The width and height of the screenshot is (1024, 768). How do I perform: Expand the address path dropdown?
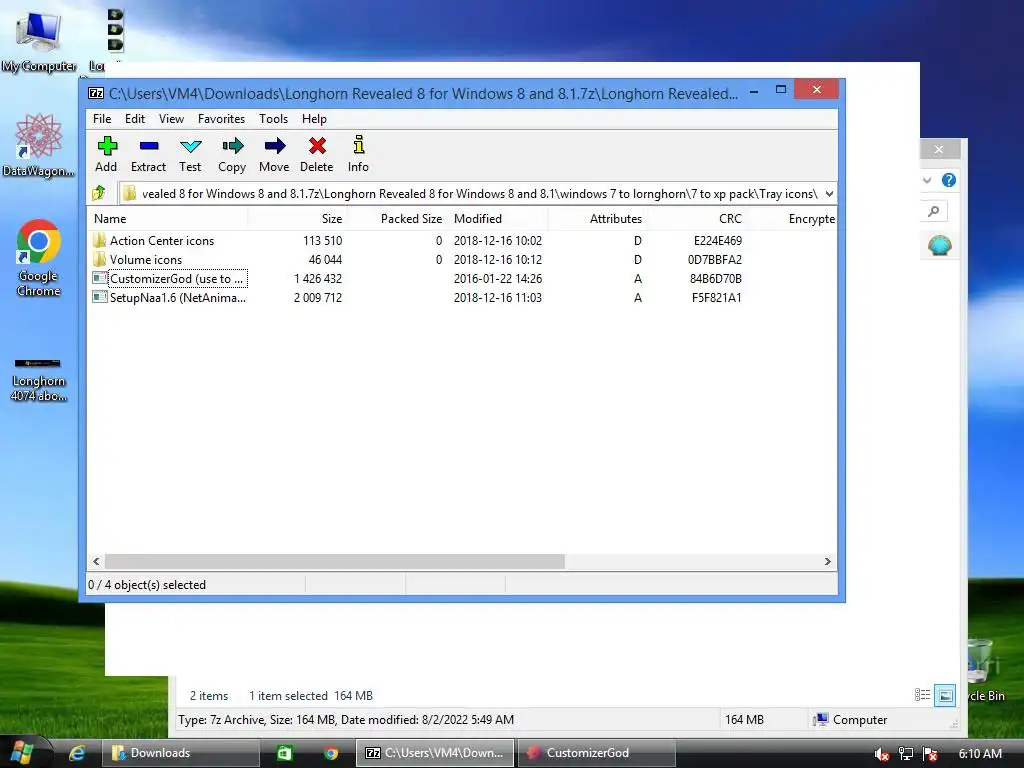point(829,193)
